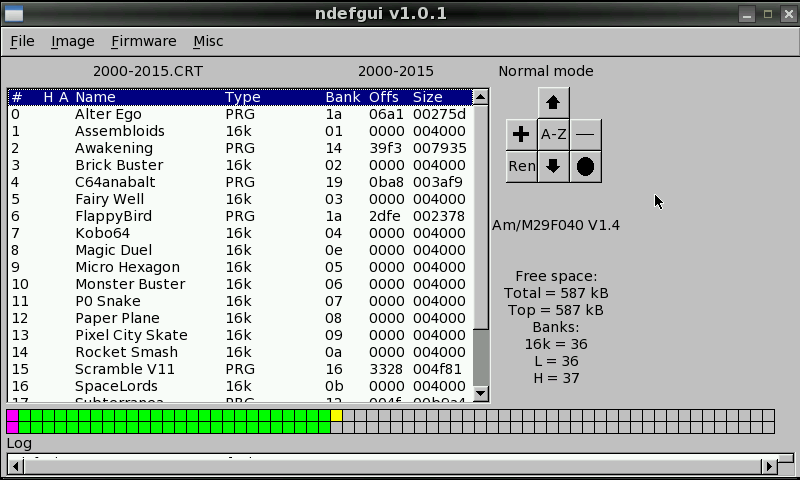Open the Firmware menu
Image resolution: width=800 pixels, height=480 pixels.
[144, 41]
